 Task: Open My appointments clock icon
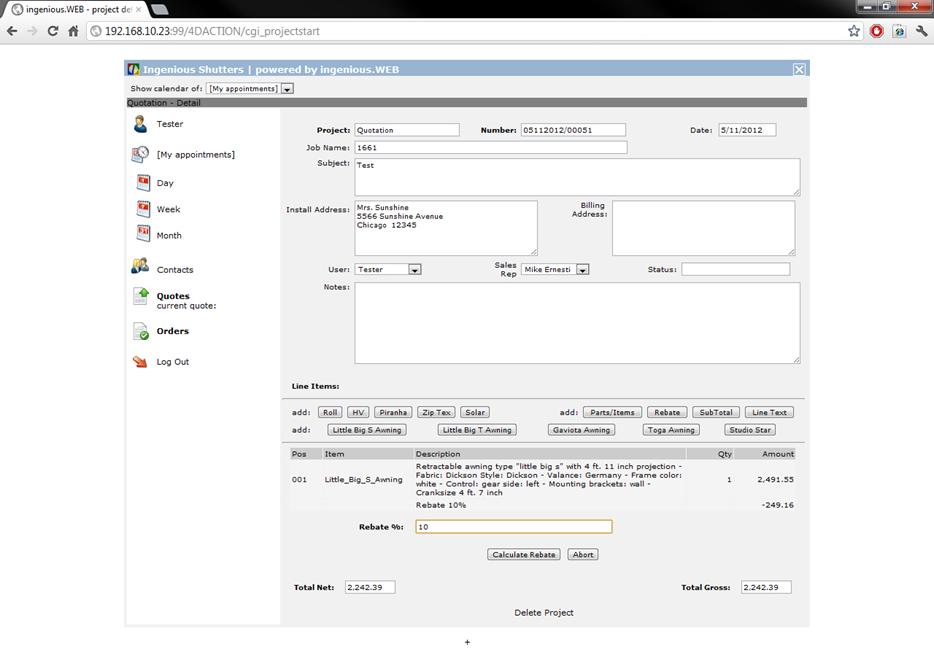click(x=141, y=155)
